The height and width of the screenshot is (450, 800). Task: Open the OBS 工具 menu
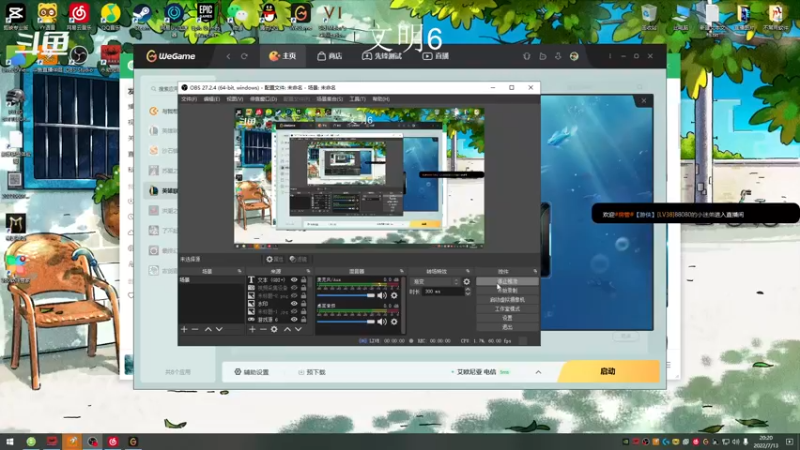point(357,99)
